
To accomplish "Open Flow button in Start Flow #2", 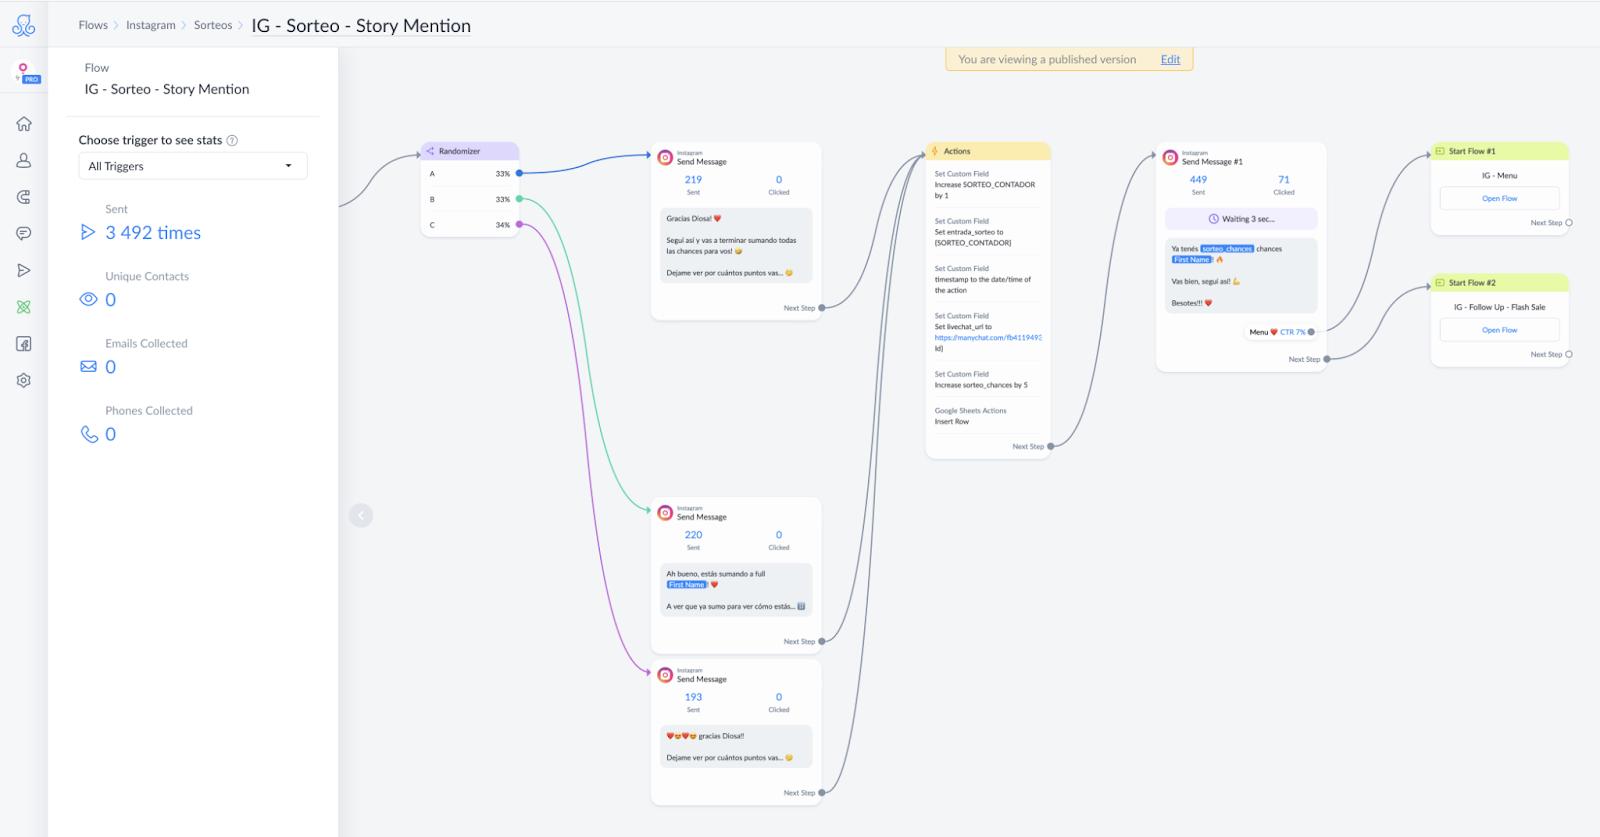I will tap(1499, 330).
